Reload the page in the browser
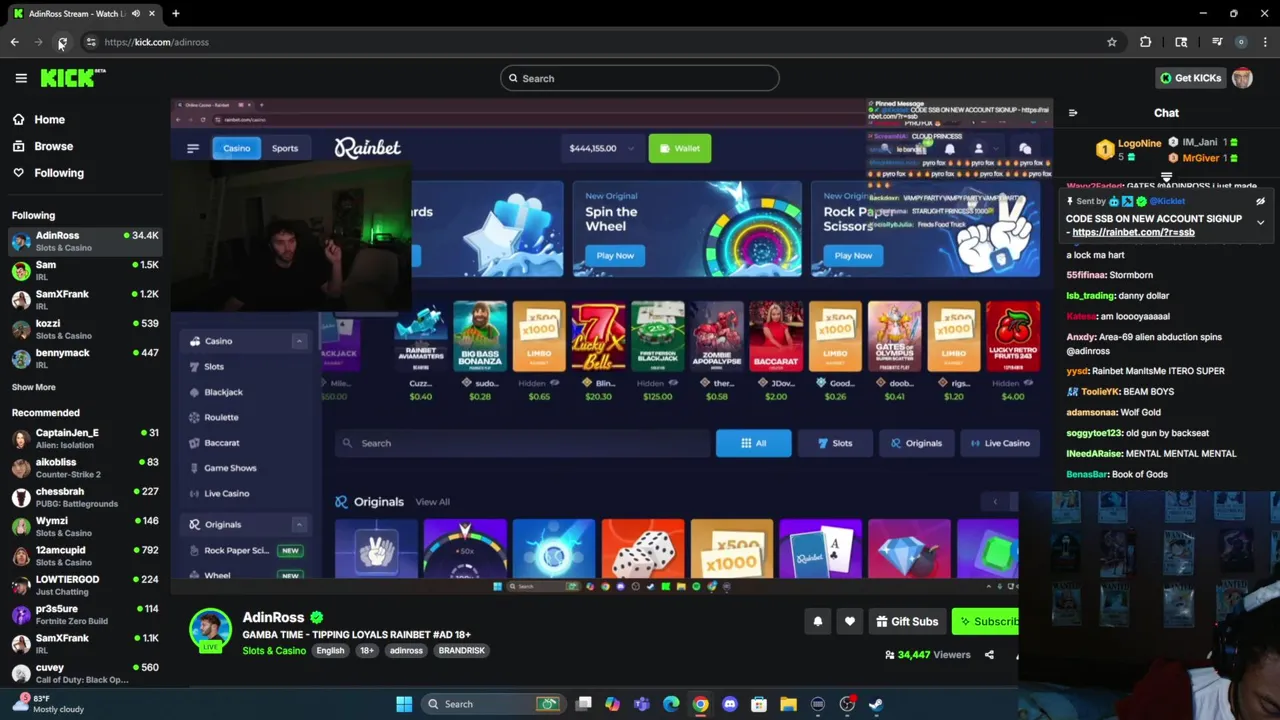This screenshot has height=720, width=1280. click(x=62, y=42)
